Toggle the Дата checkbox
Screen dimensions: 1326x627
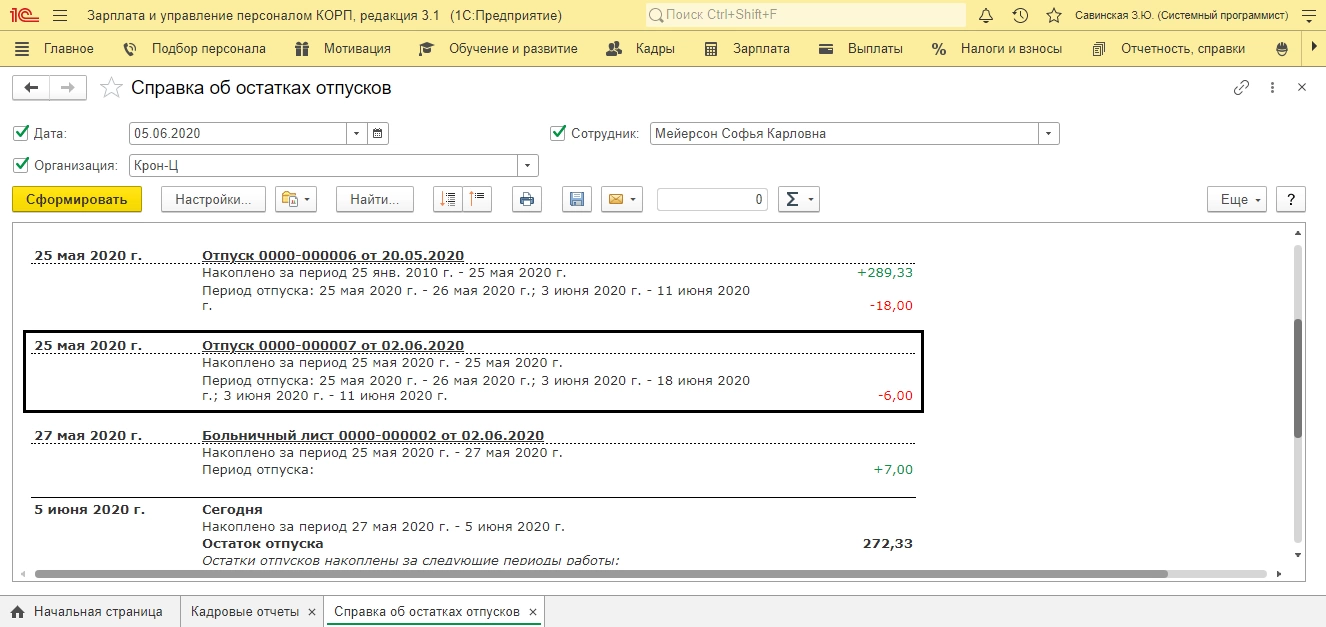21,133
